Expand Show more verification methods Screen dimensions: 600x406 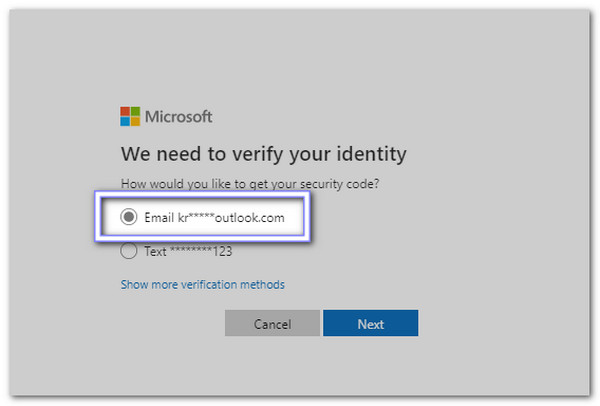click(202, 284)
